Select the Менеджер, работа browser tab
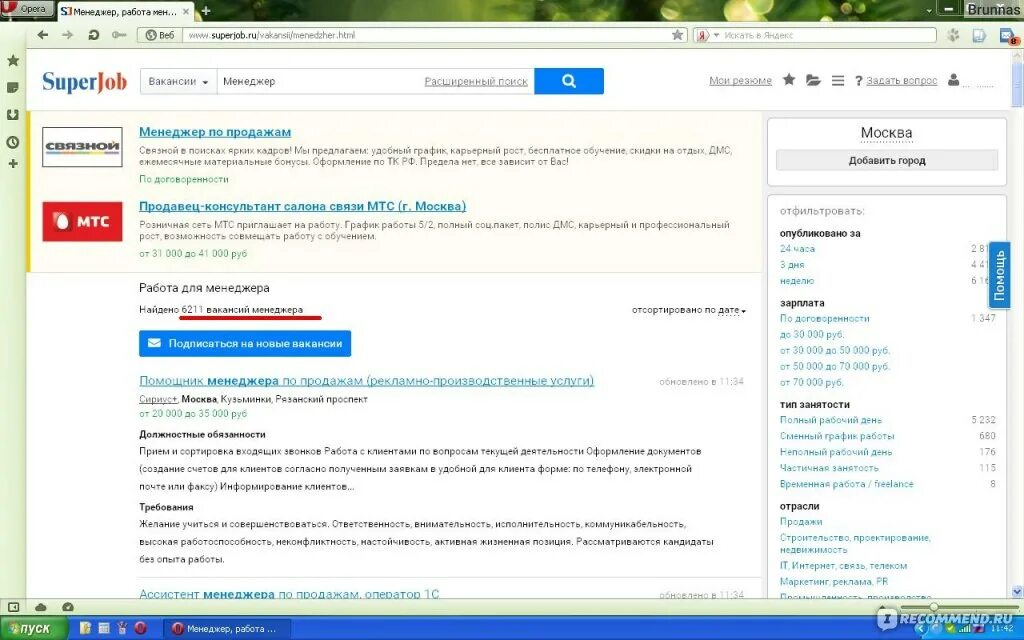 click(125, 12)
